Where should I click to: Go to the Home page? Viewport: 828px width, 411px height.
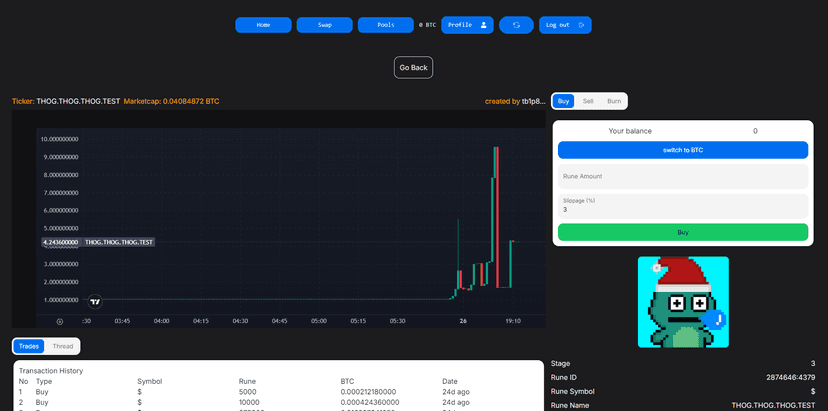click(264, 25)
